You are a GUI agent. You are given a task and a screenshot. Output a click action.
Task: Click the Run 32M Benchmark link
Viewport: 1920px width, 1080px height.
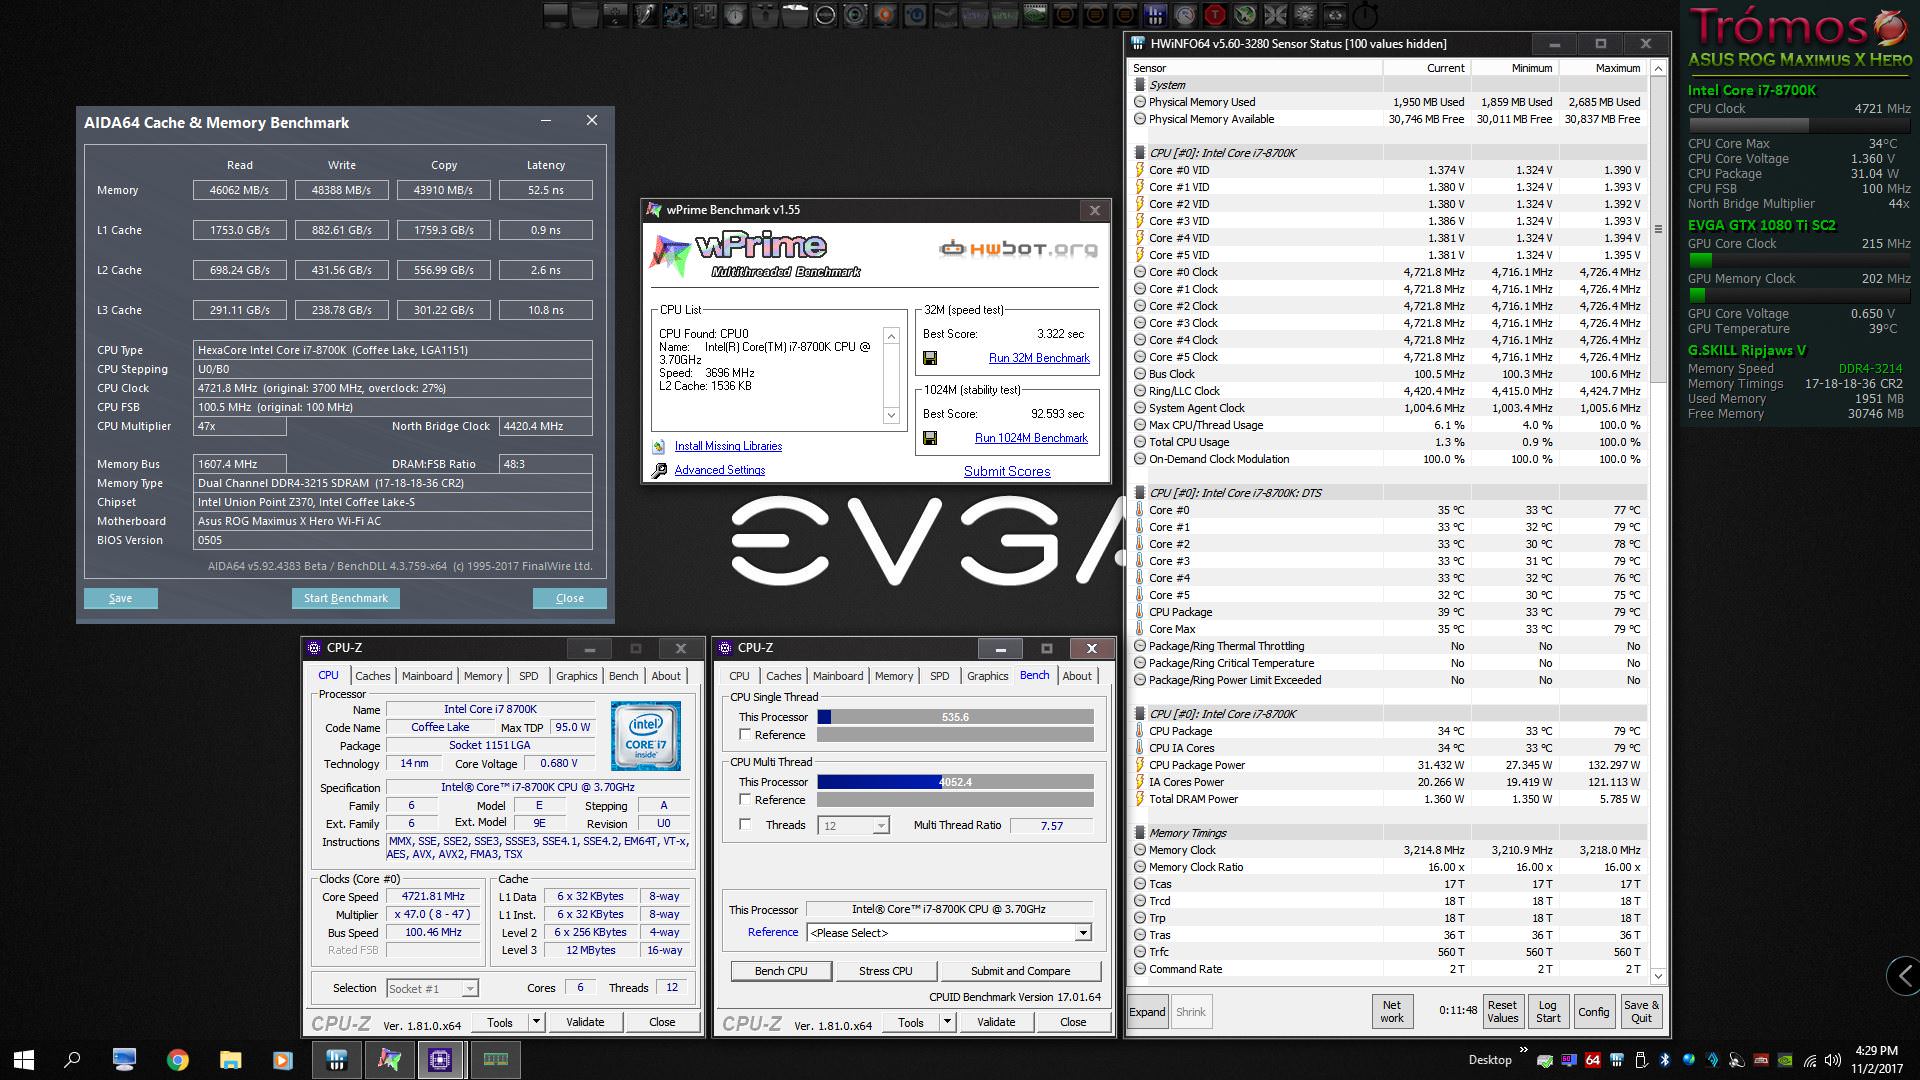pos(1039,358)
